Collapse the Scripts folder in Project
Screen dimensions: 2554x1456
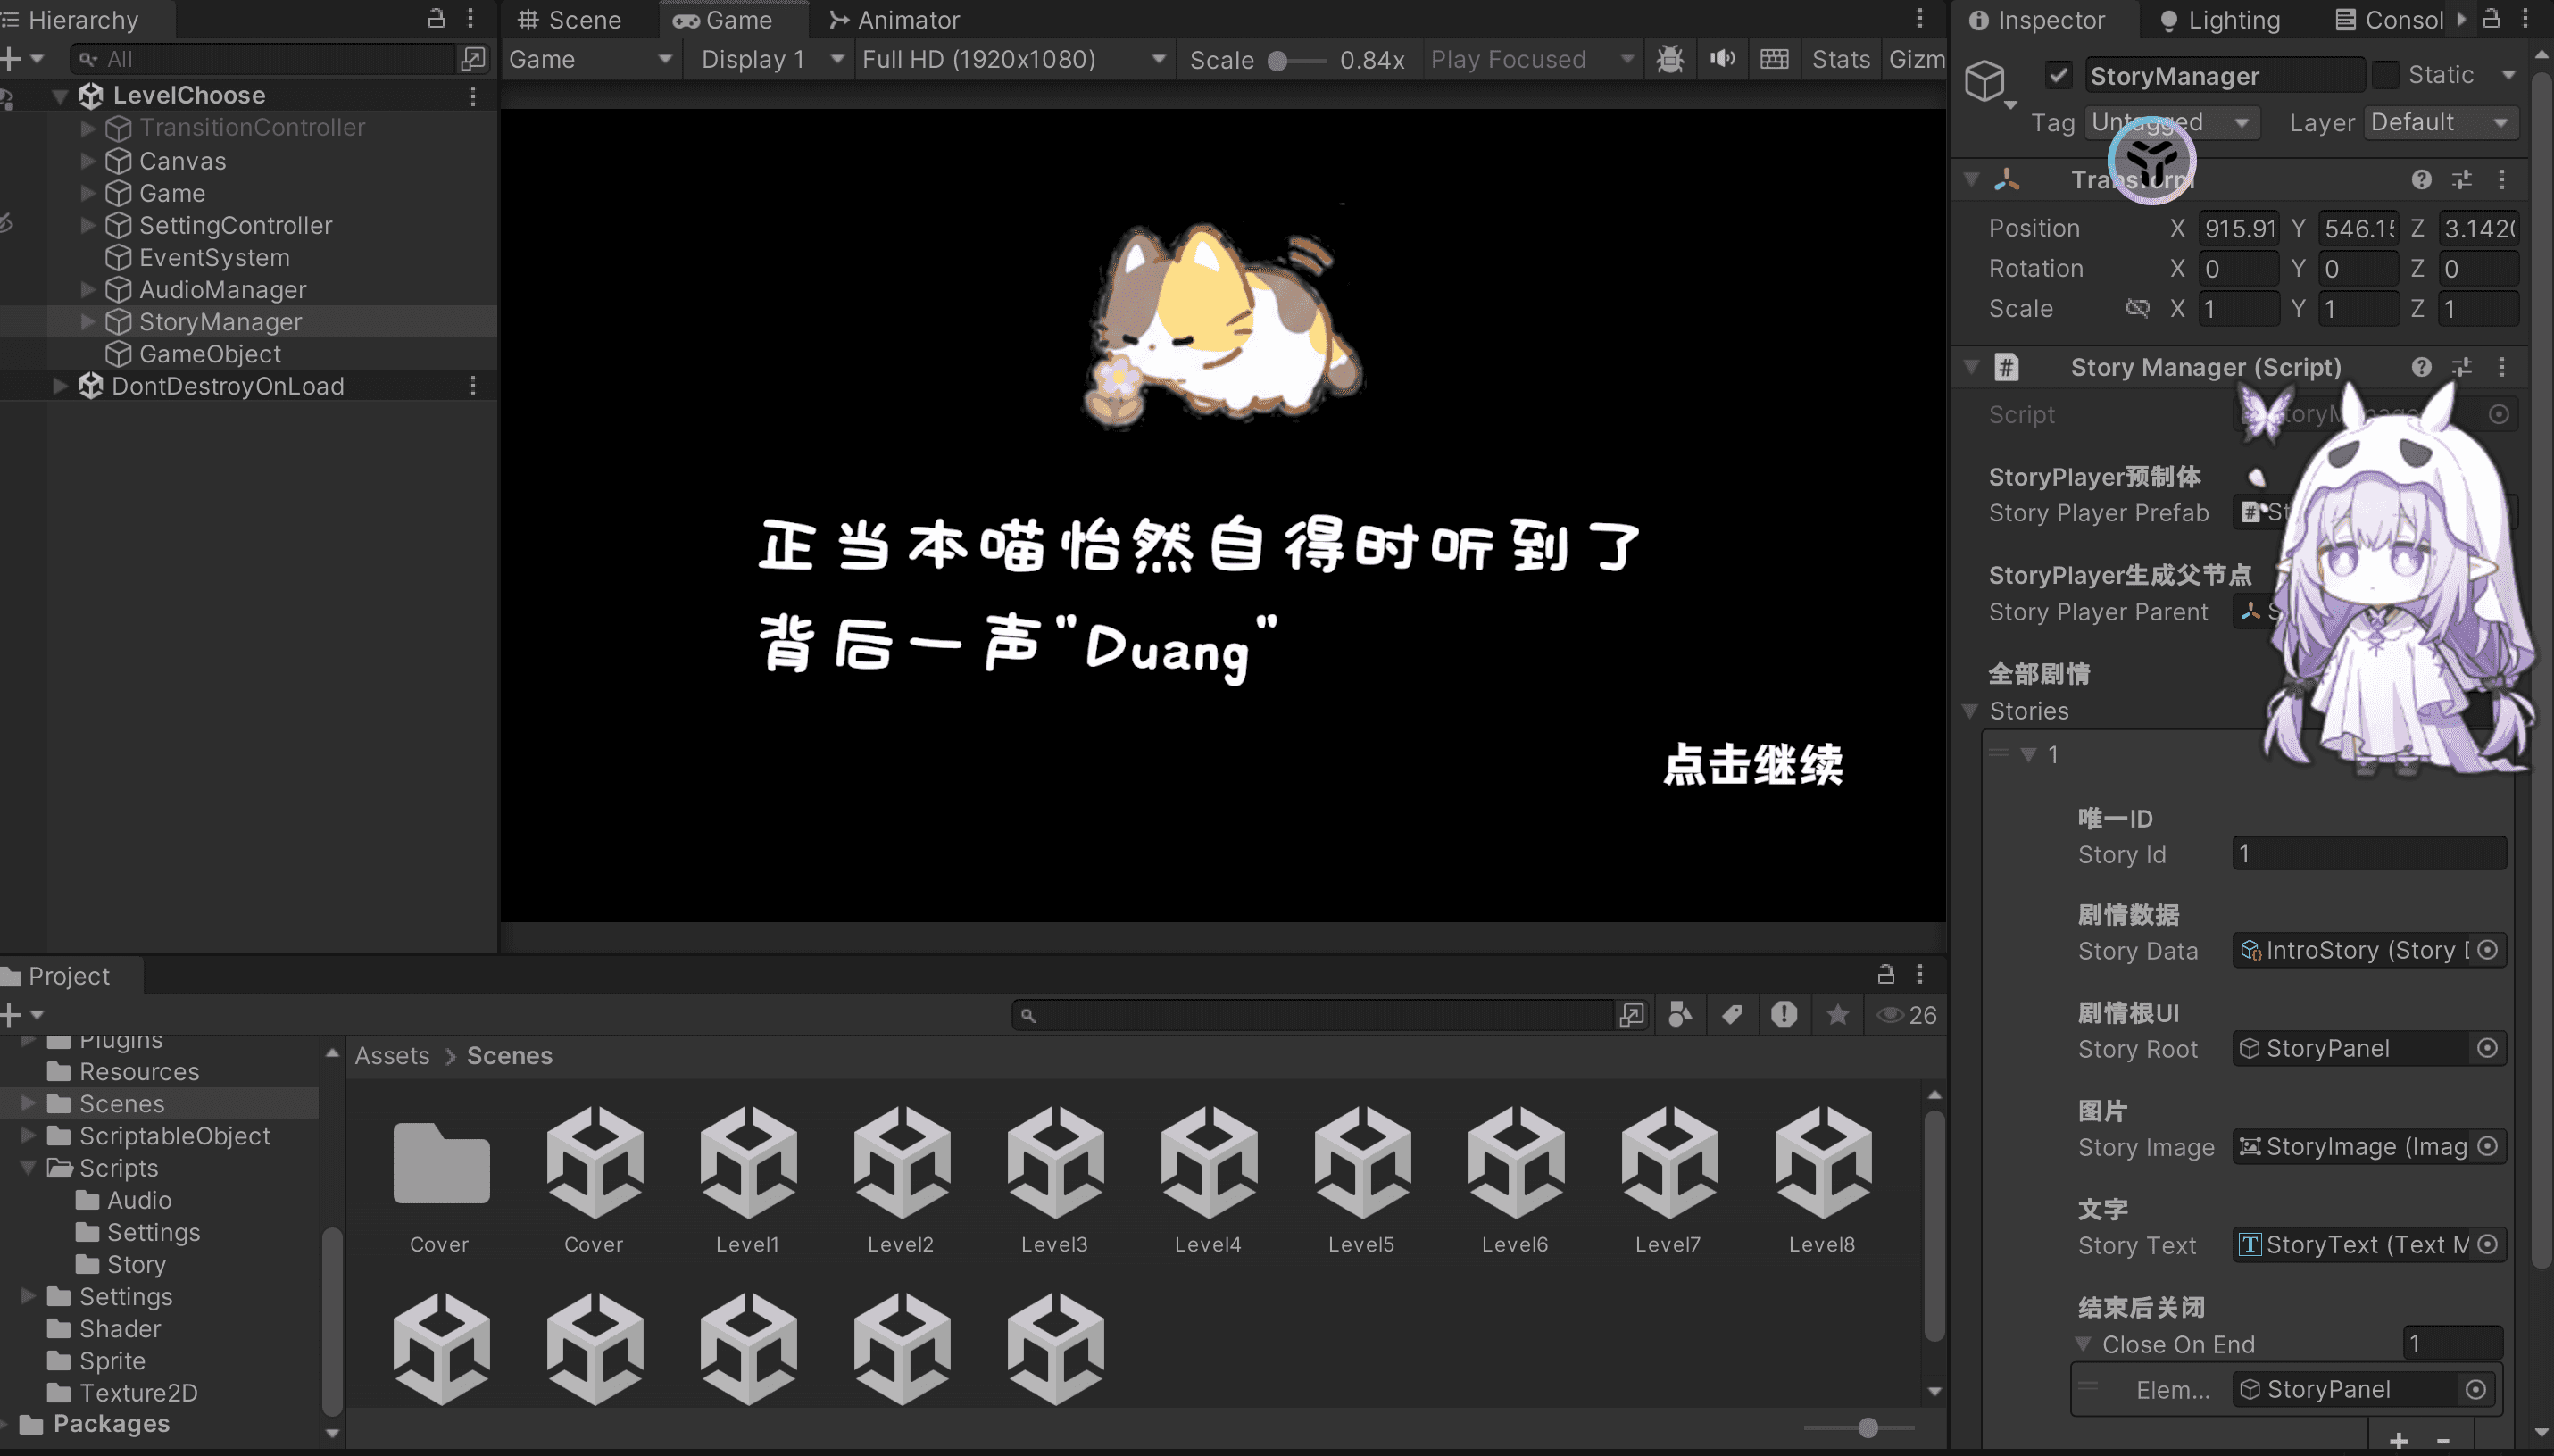point(28,1167)
